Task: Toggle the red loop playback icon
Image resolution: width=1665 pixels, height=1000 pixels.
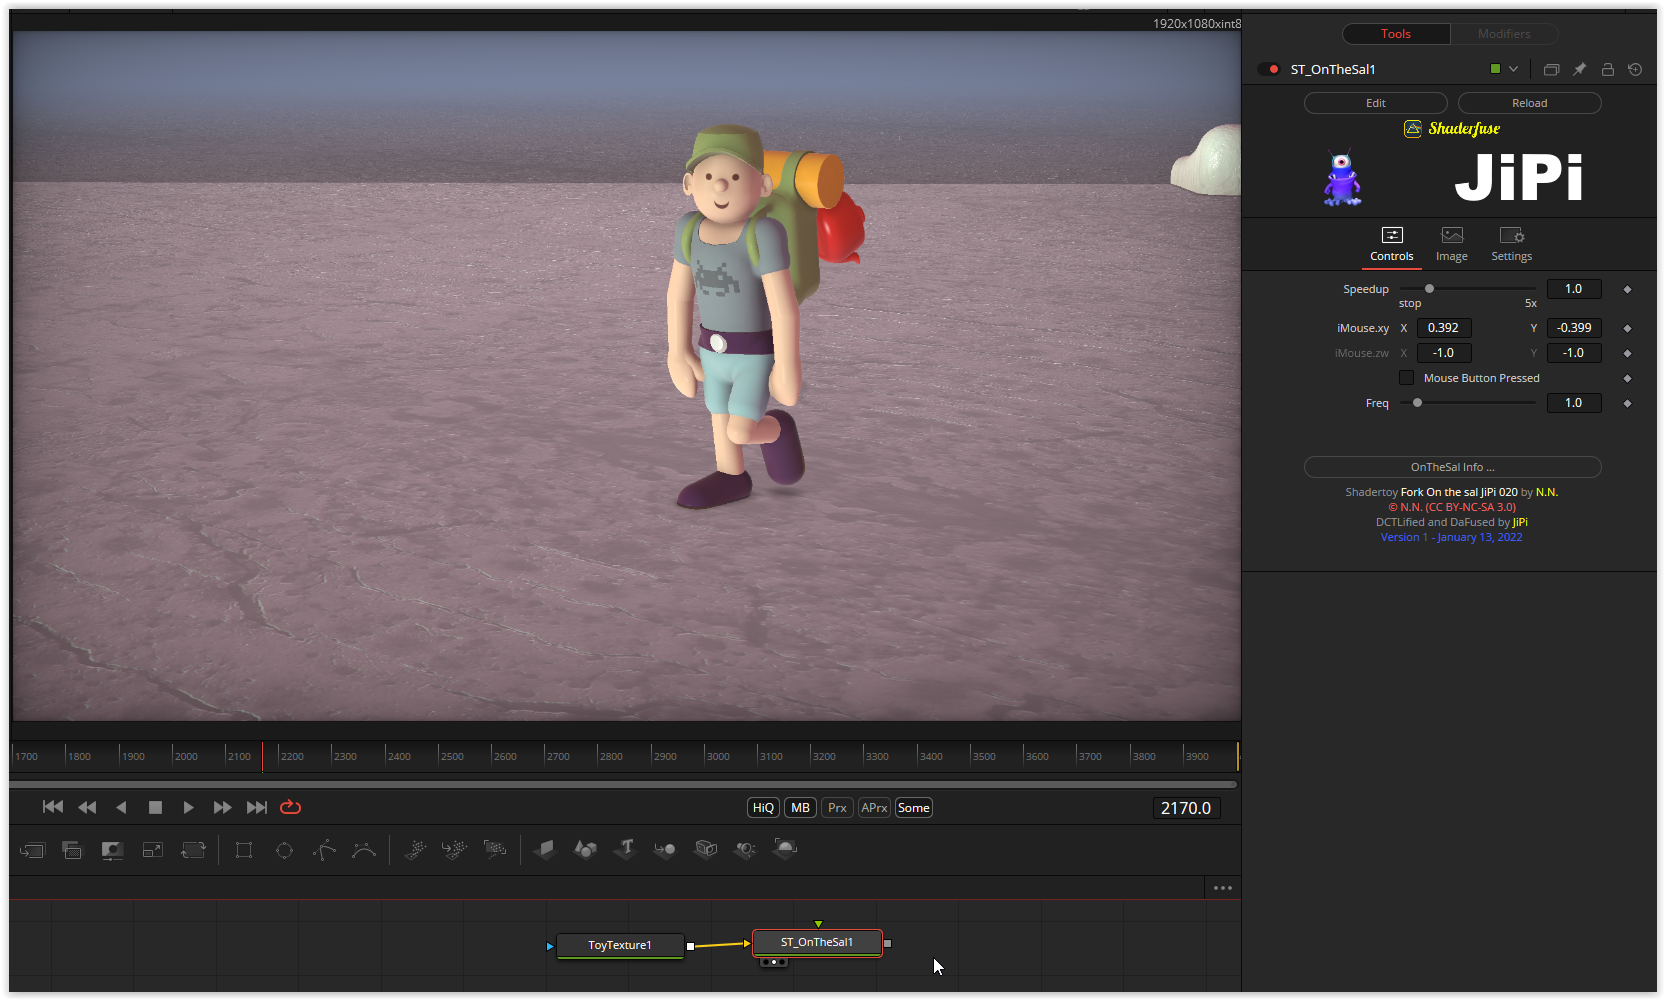Action: pos(291,807)
